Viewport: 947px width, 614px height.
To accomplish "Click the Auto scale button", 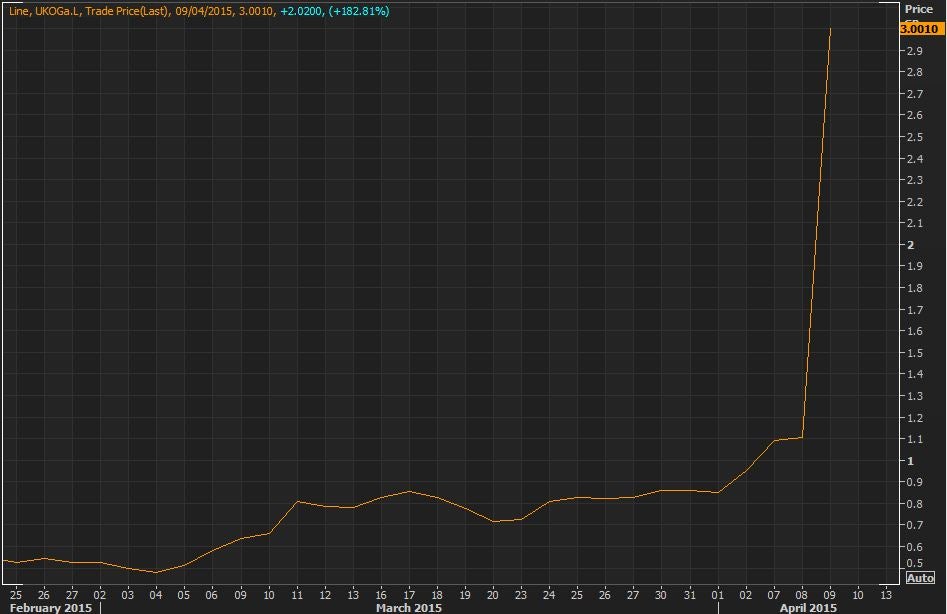I will [920, 578].
